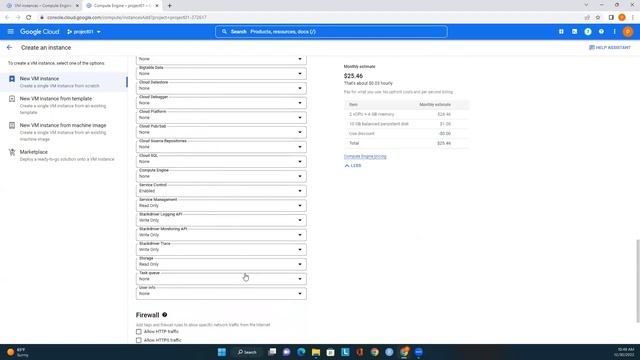
Task: Open the Stackdriver Logging API dropdown
Action: 221,220
